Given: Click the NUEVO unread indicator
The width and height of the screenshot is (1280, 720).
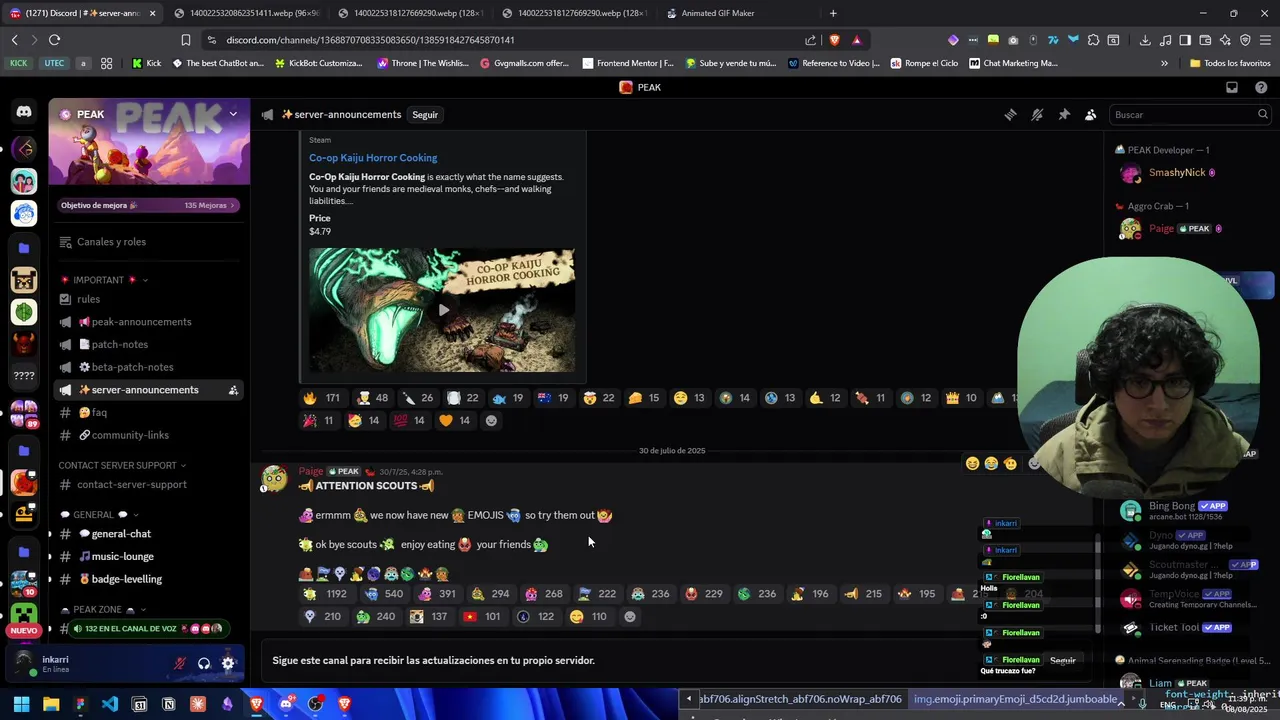Looking at the screenshot, I should (24, 630).
